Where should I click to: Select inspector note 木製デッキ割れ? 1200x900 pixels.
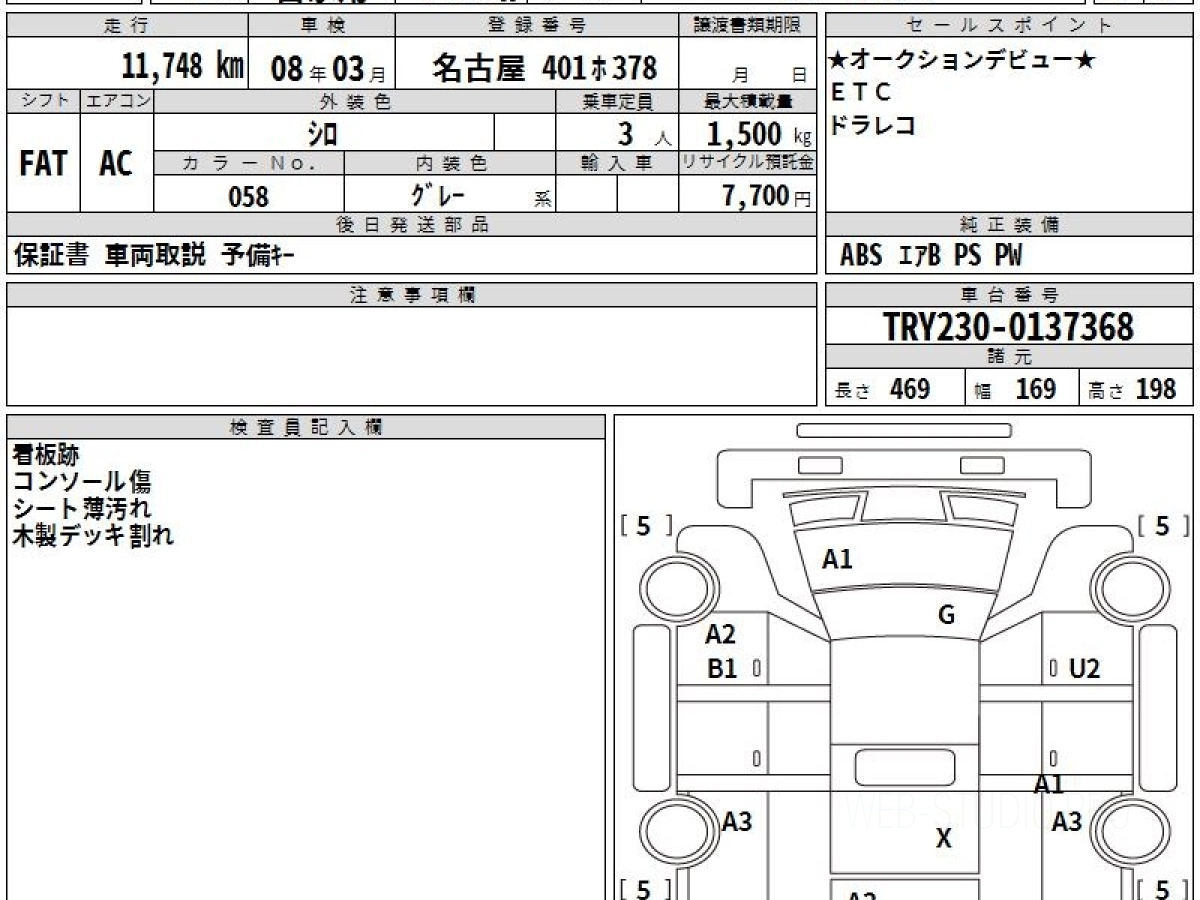[x=93, y=535]
